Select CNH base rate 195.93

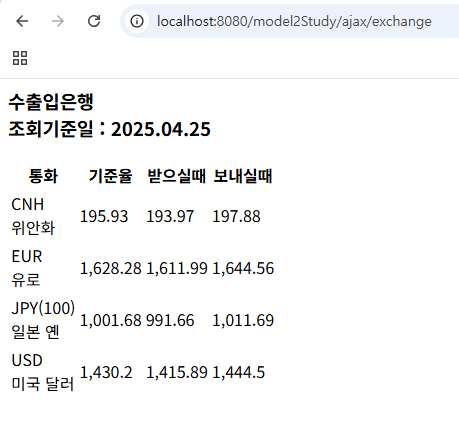pyautogui.click(x=104, y=216)
